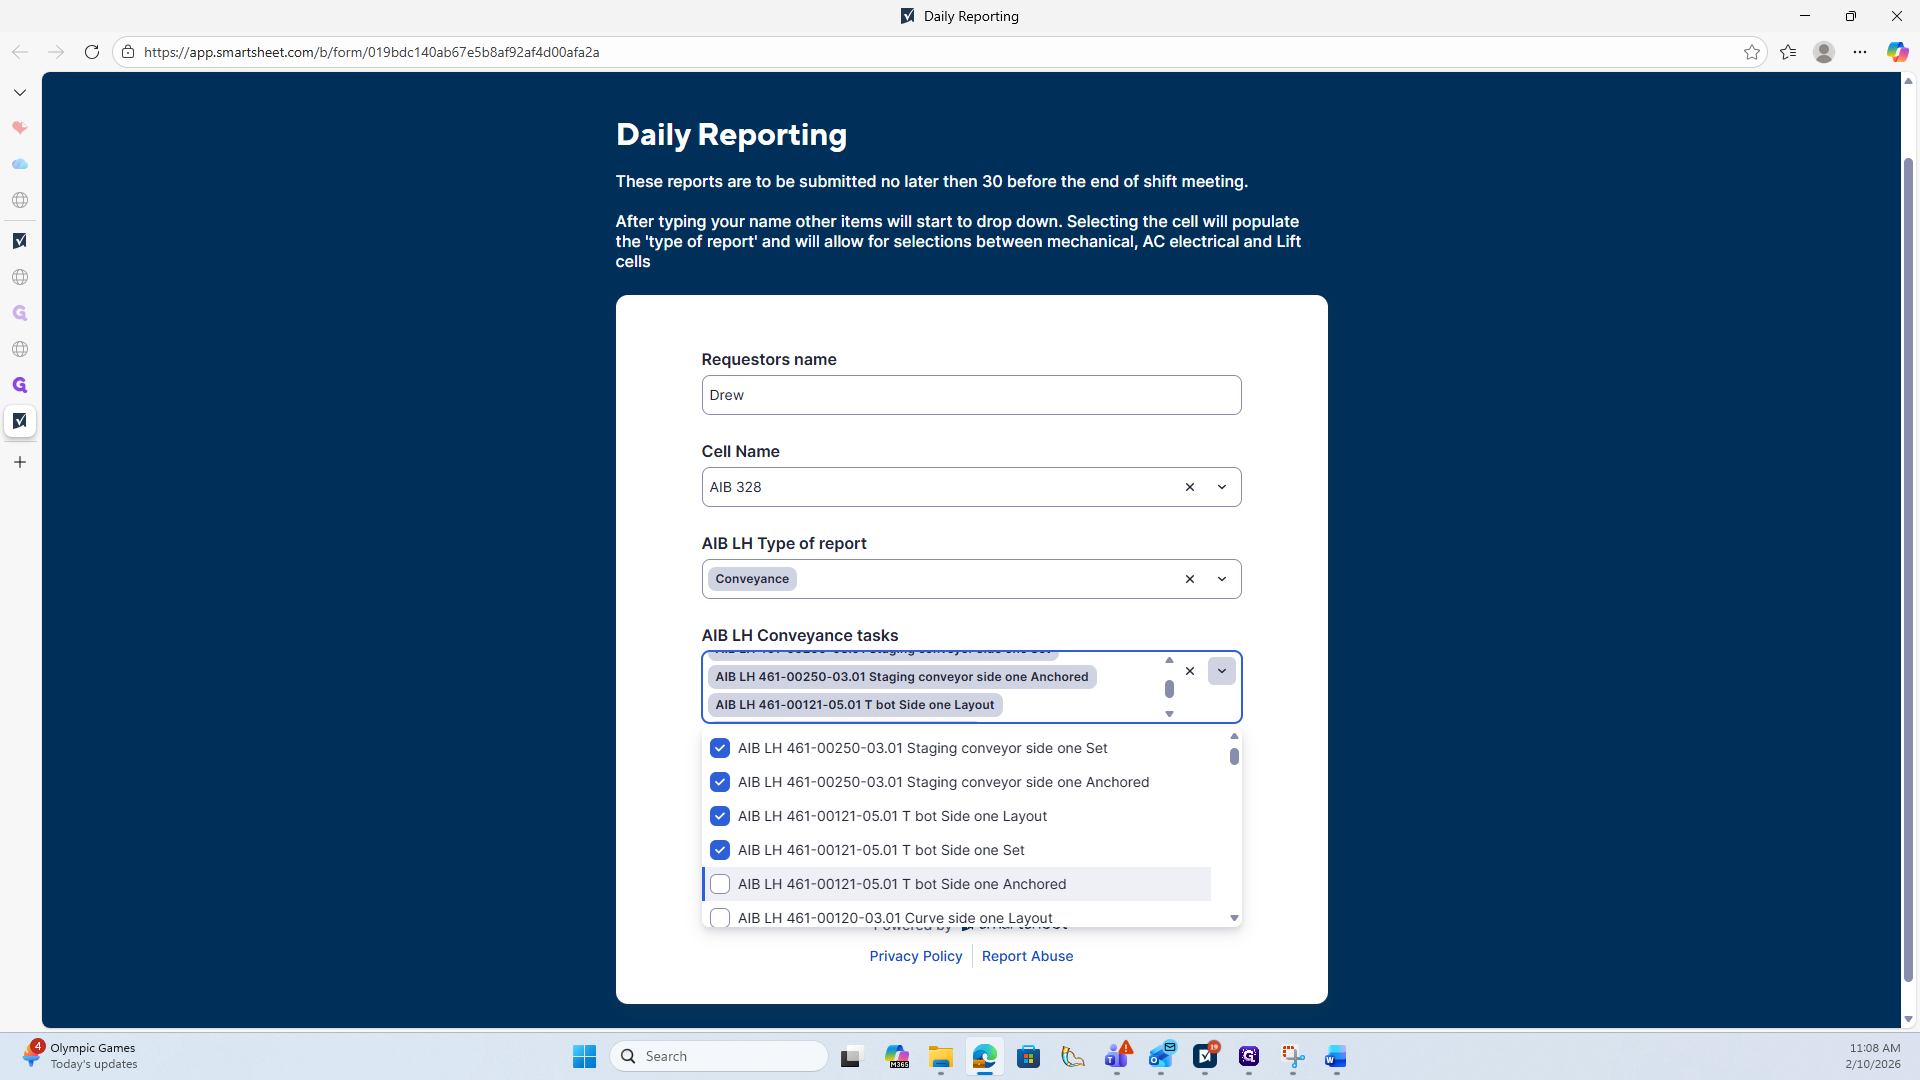Add page to favorites star icon
Image resolution: width=1920 pixels, height=1080 pixels.
[x=1751, y=52]
